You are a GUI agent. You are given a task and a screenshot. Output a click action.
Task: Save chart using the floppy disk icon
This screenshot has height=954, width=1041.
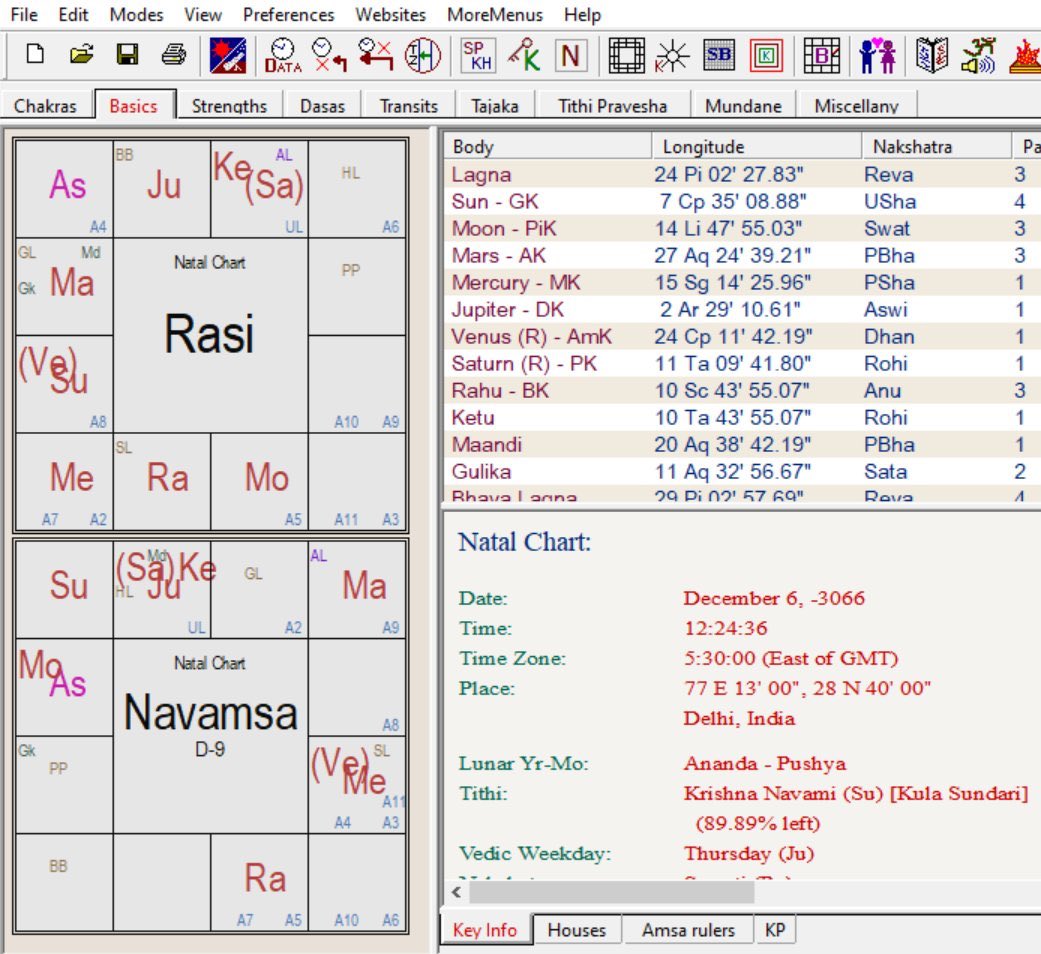[127, 54]
